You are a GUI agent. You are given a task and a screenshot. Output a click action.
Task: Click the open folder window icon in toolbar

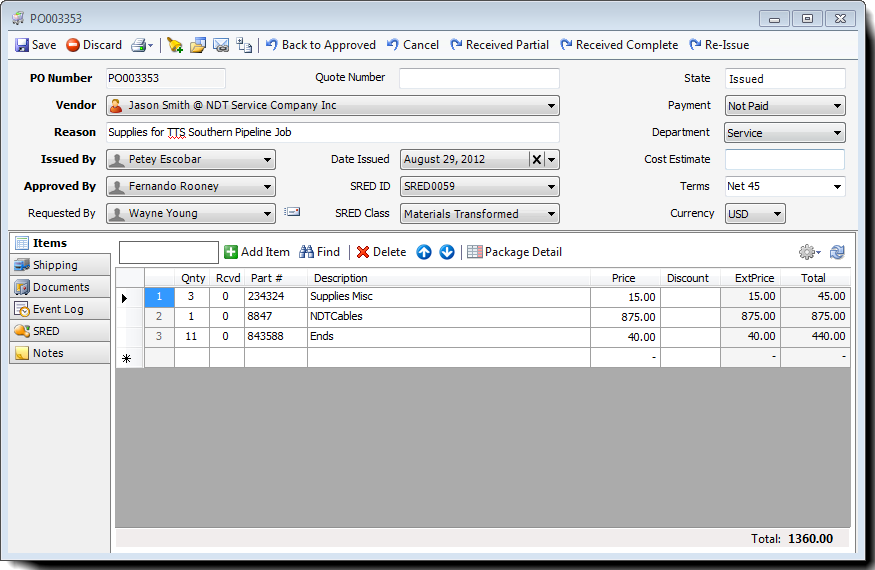[x=198, y=45]
